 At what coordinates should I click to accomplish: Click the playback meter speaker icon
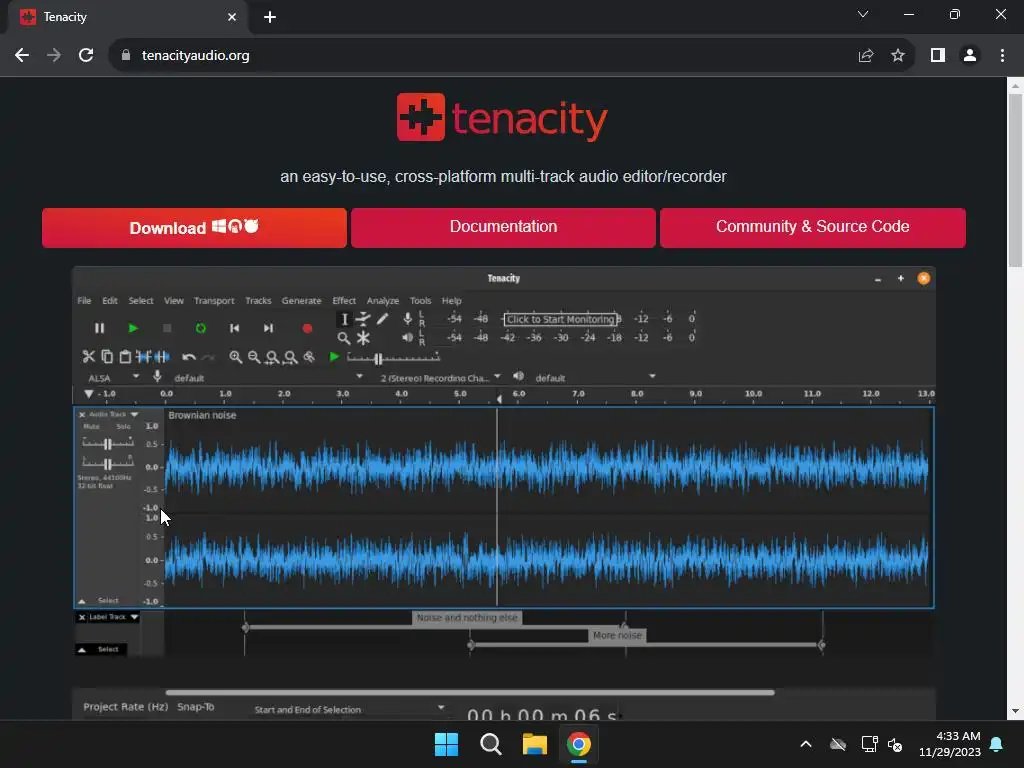coord(408,338)
